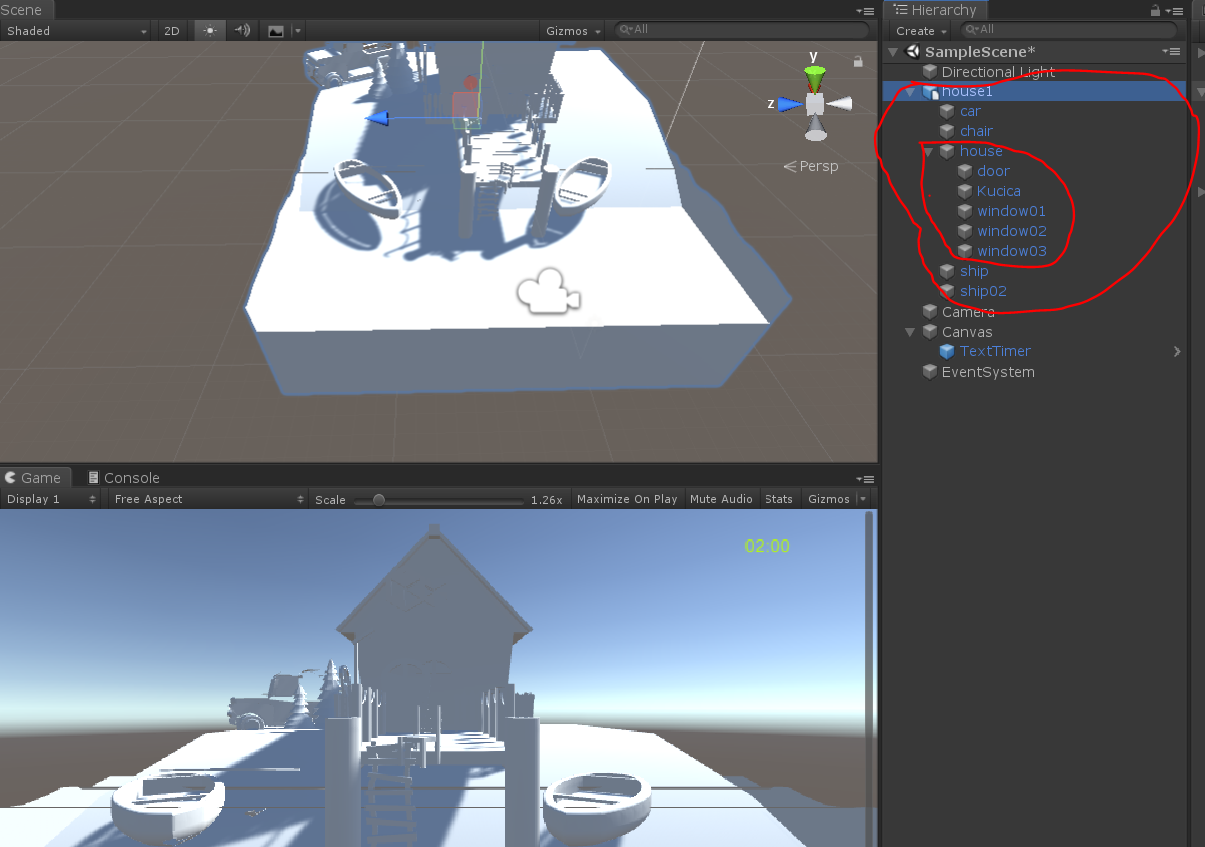Toggle scene audio in the Scene toolbar
1205x847 pixels.
[241, 30]
